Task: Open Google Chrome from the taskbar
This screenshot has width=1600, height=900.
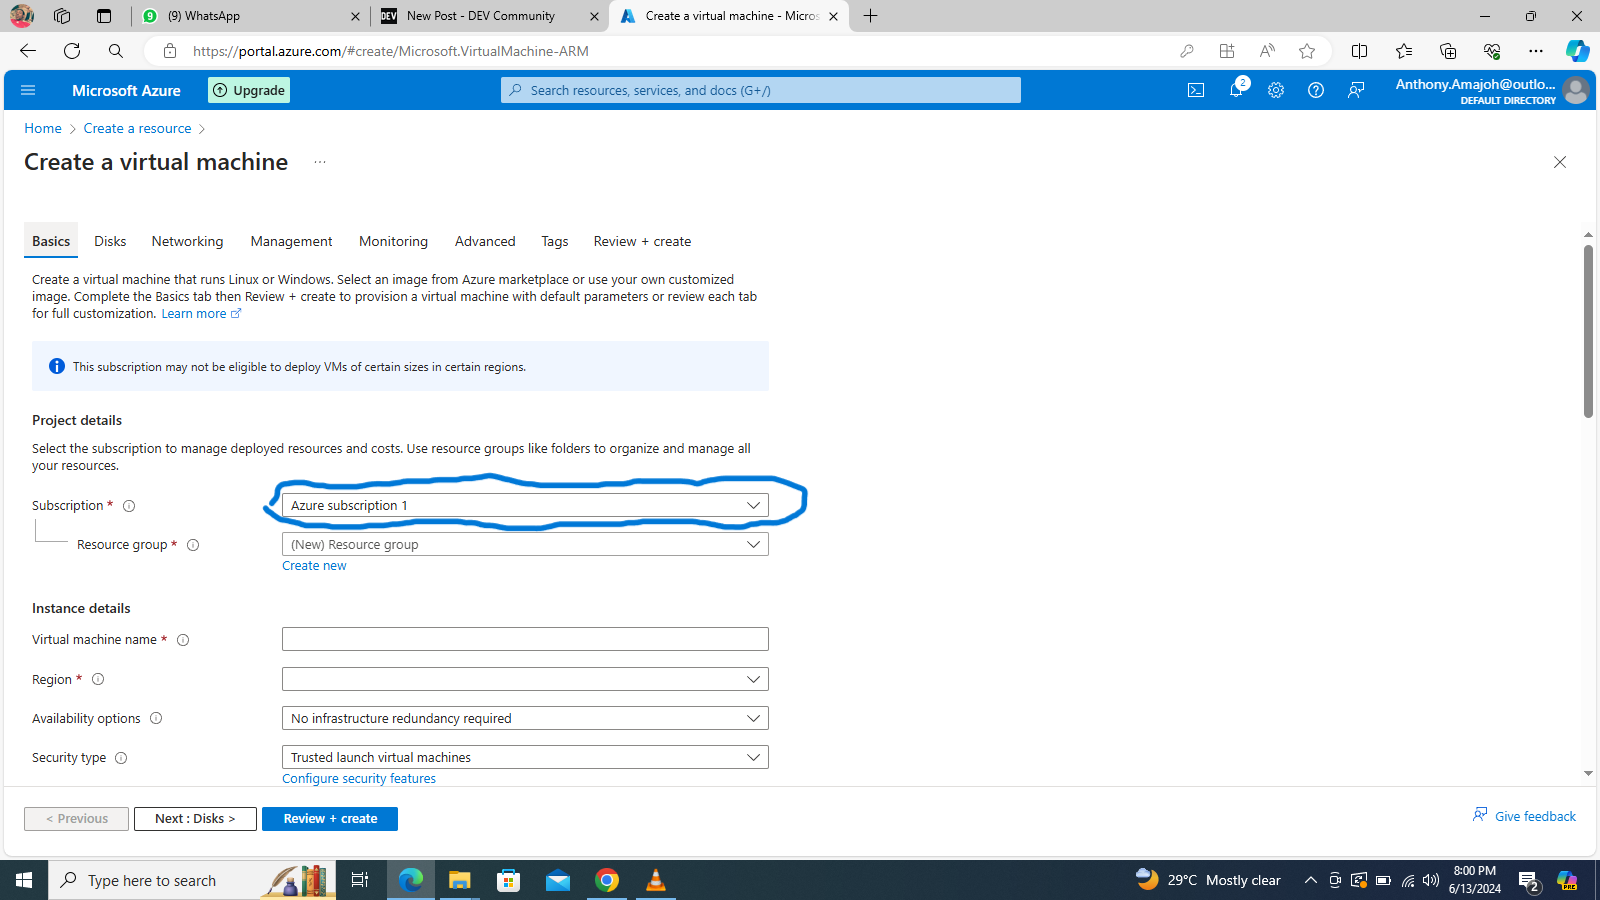Action: [607, 880]
